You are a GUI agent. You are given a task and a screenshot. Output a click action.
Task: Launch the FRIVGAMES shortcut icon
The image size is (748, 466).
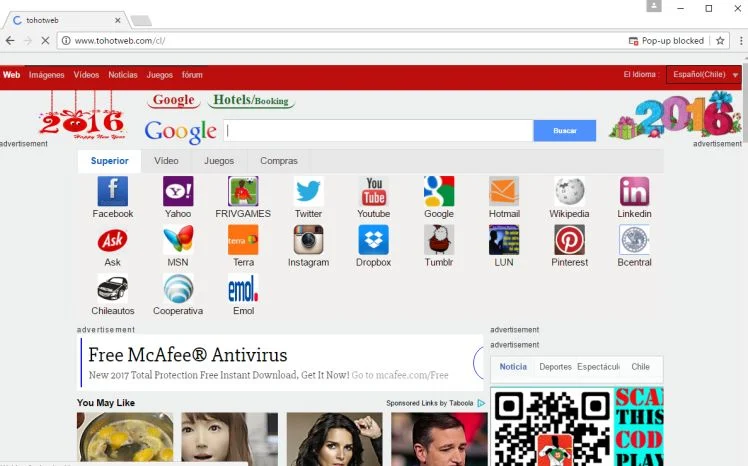[243, 191]
